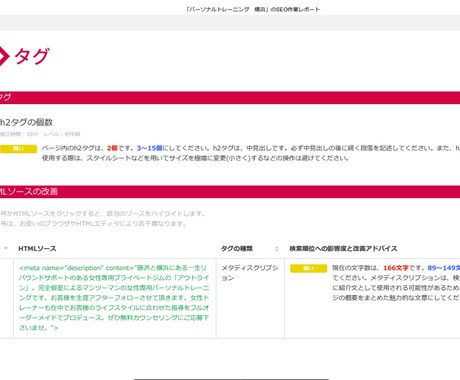Screen dimensions: 460x380
Task: Click the horizontal scrollbar at page bottom
Action: pos(231,379)
